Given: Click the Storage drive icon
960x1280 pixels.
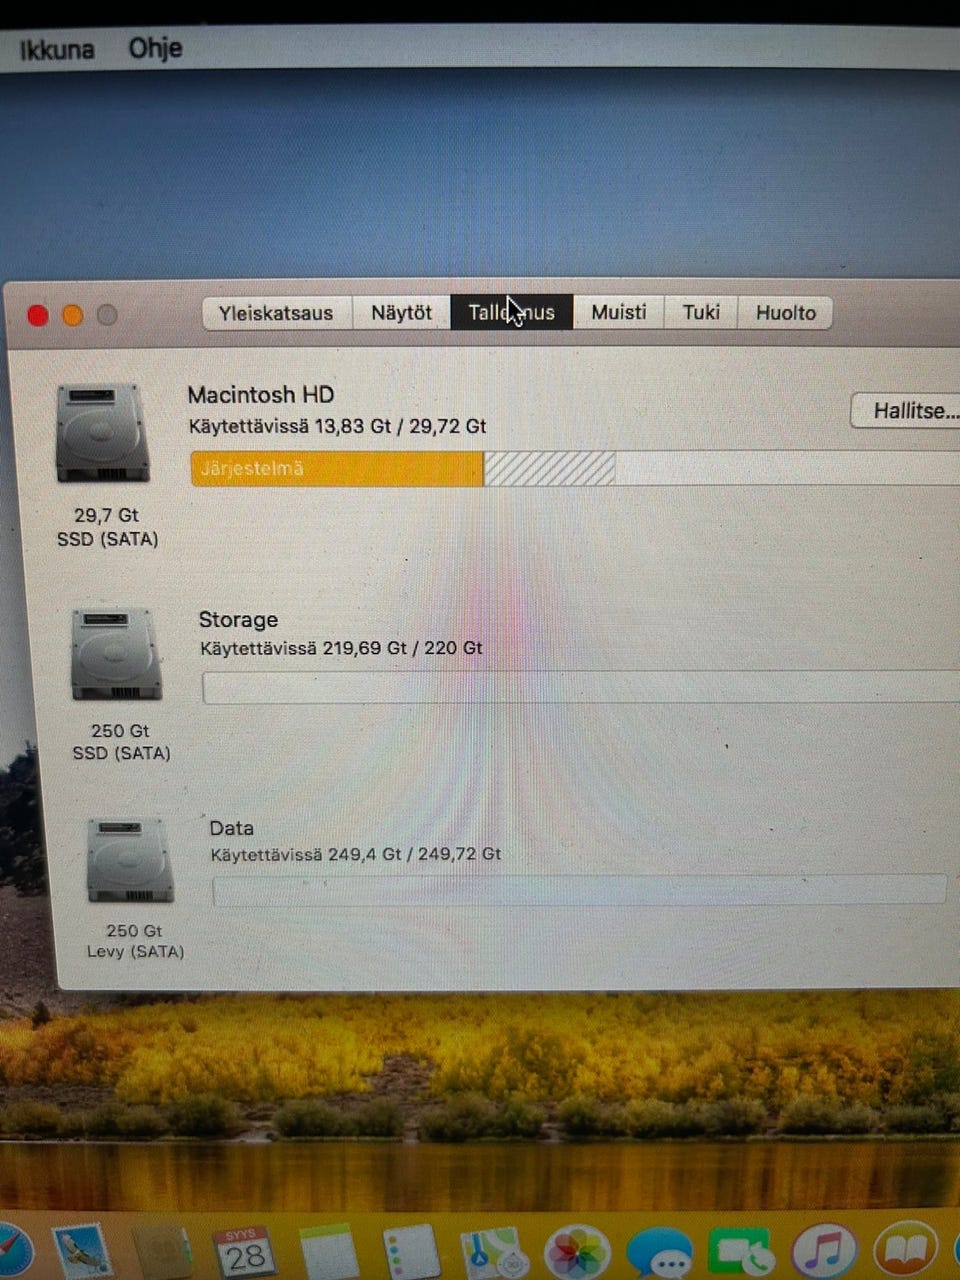Looking at the screenshot, I should click(x=116, y=655).
